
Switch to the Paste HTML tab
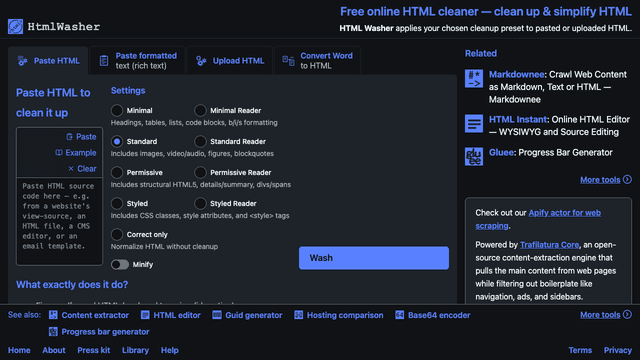48,61
